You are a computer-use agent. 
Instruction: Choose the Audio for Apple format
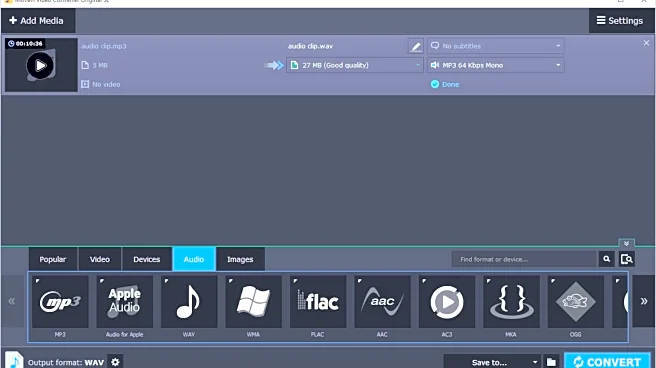pyautogui.click(x=124, y=302)
